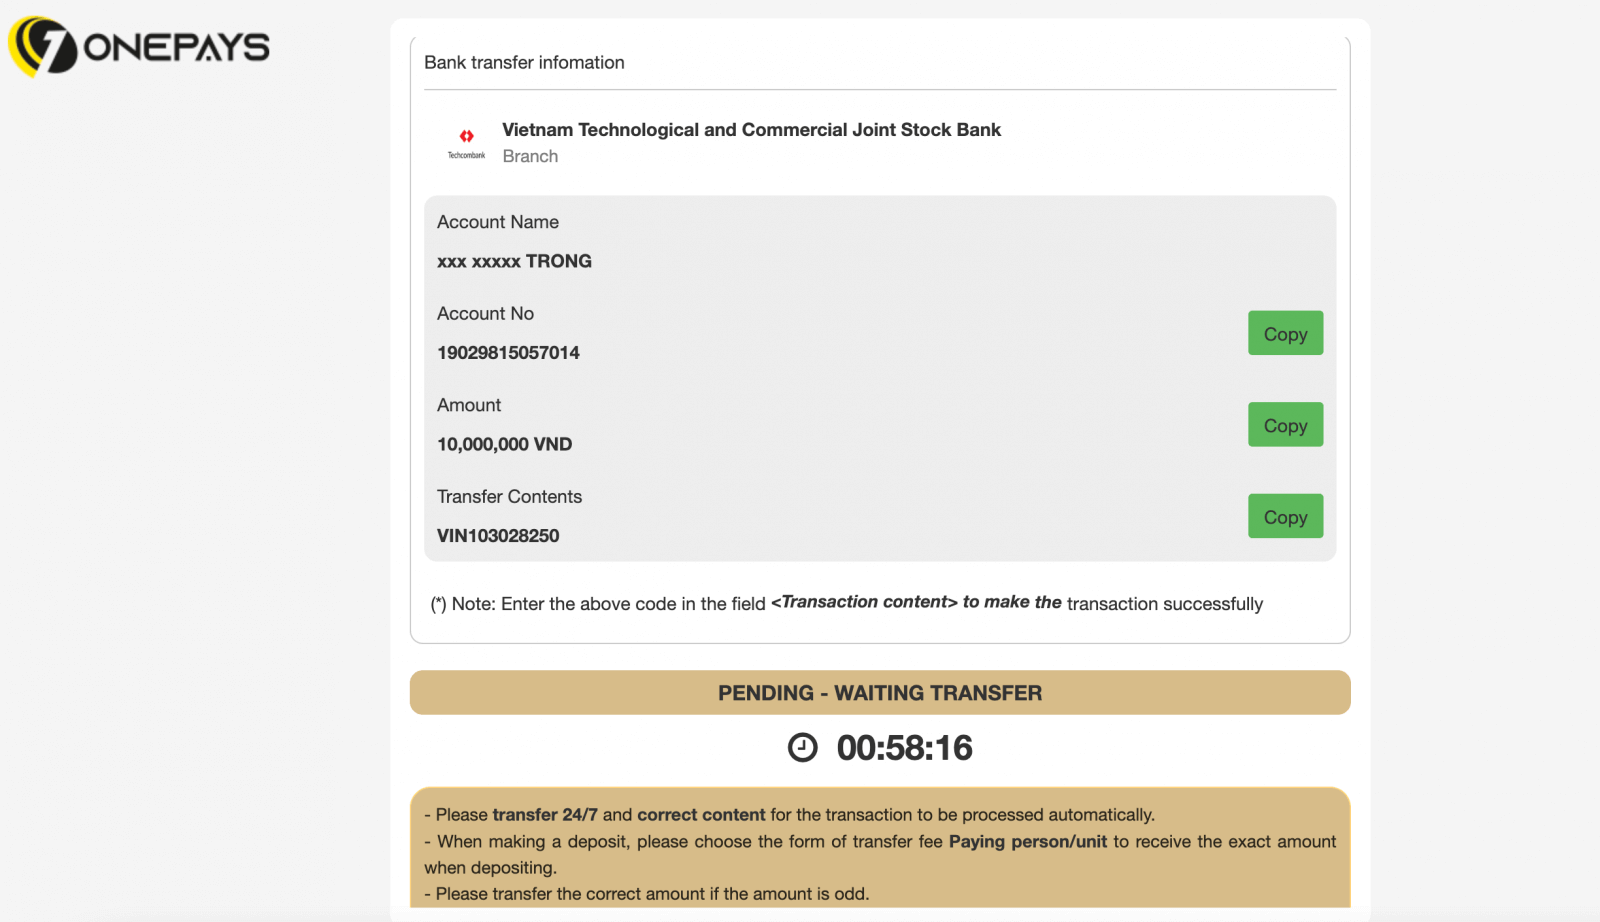
Task: Select the account number 19029815057014
Action: click(x=508, y=353)
